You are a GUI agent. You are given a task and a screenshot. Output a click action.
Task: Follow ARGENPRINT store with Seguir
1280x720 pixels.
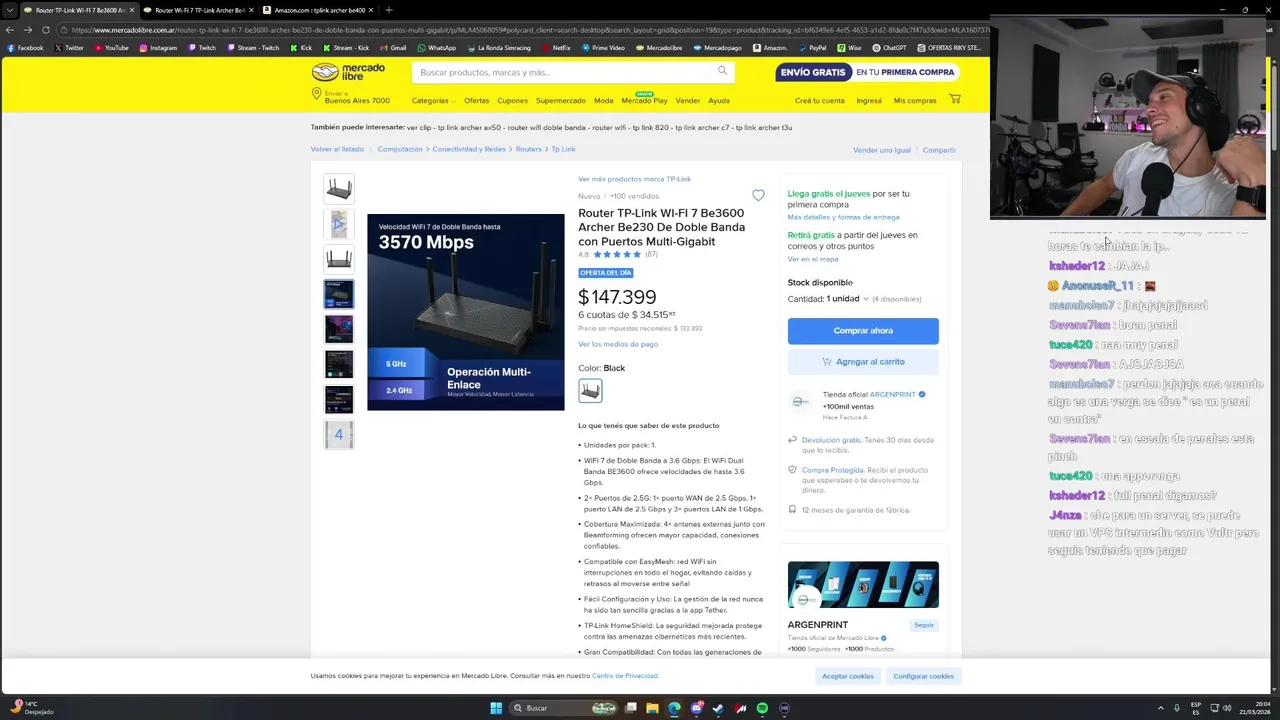point(924,625)
